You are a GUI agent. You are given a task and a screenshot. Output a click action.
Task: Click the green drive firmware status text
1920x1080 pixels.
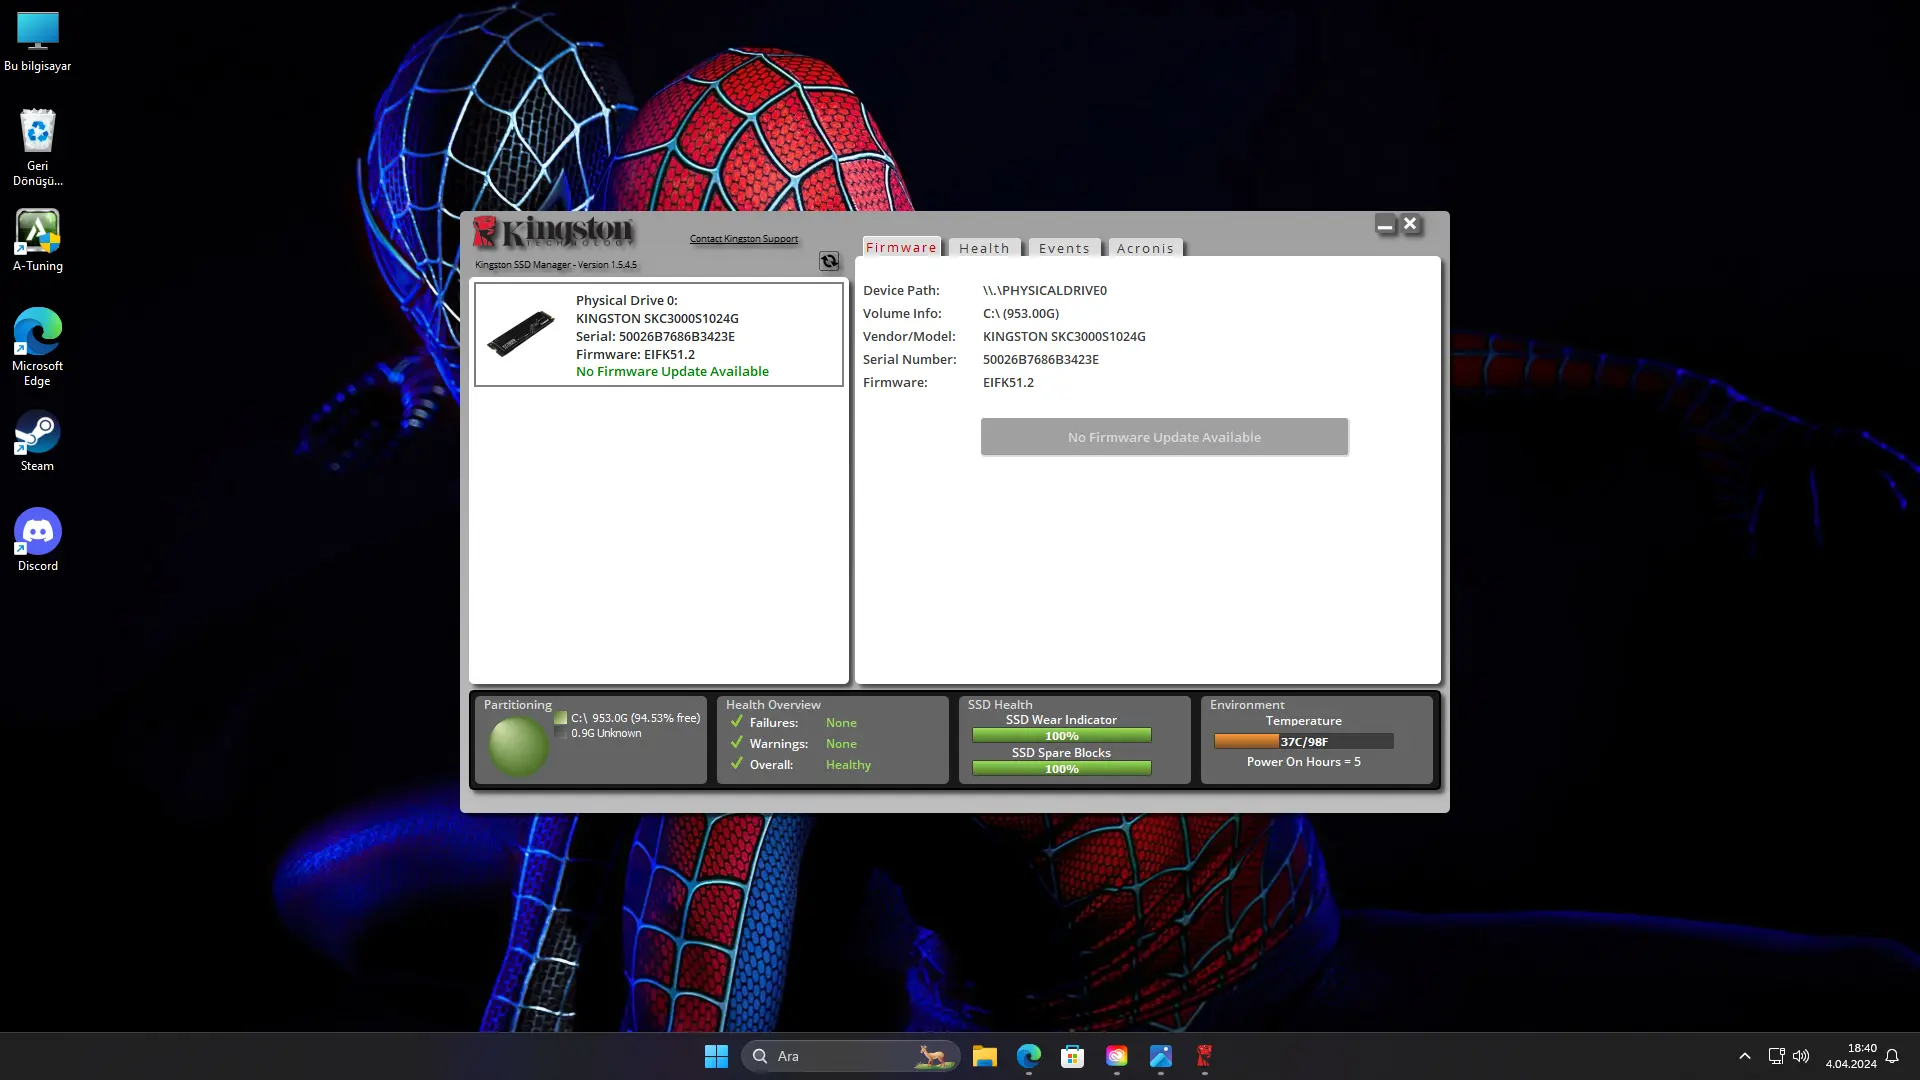click(x=672, y=371)
